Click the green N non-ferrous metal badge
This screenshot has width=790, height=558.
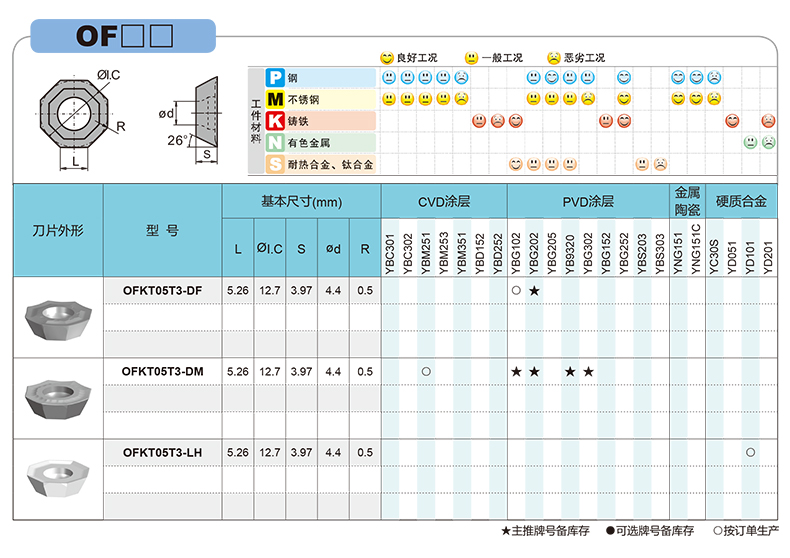click(x=275, y=143)
